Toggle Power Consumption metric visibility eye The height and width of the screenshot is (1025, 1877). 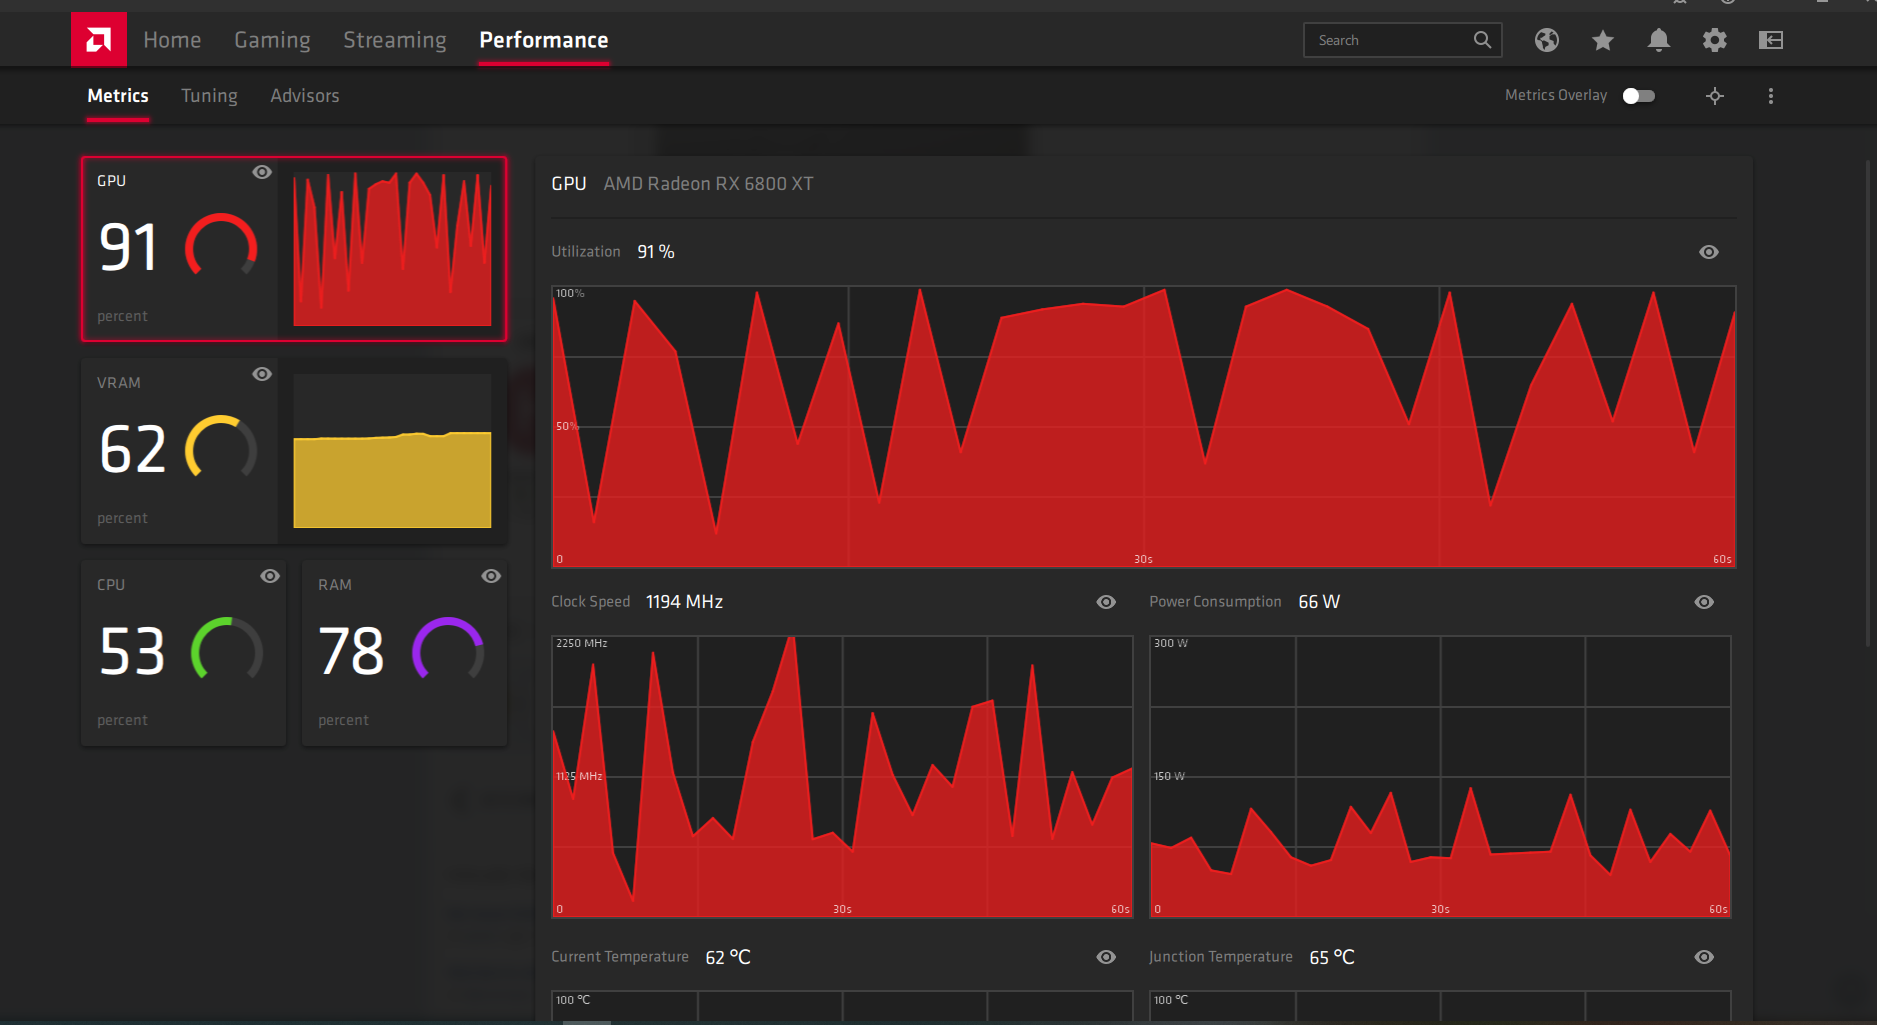[x=1705, y=602]
